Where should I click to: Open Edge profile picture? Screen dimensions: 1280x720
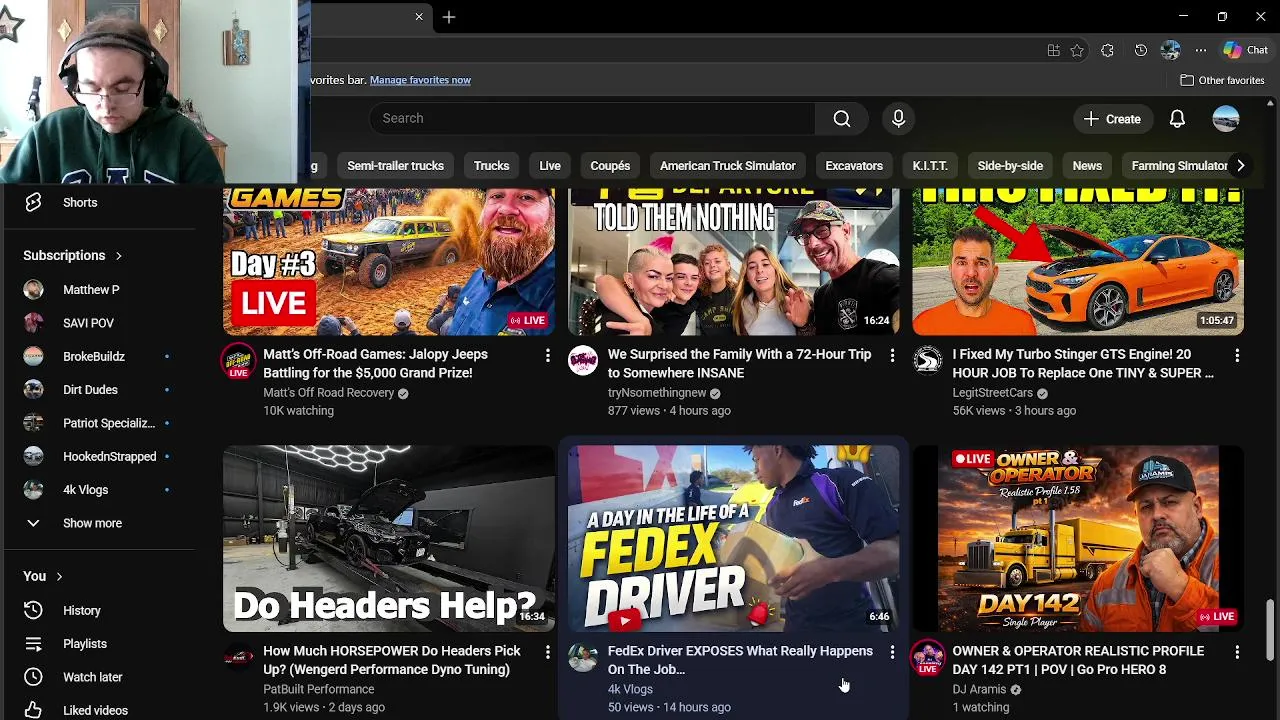1170,50
